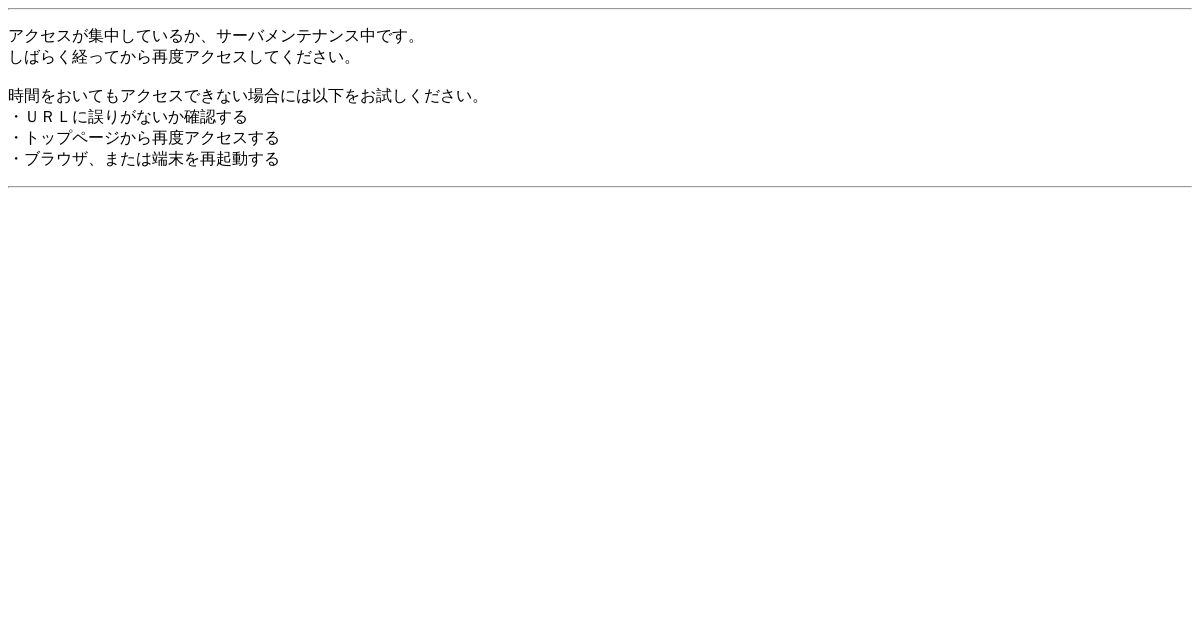Click the top horizontal divider line

click(600, 9)
